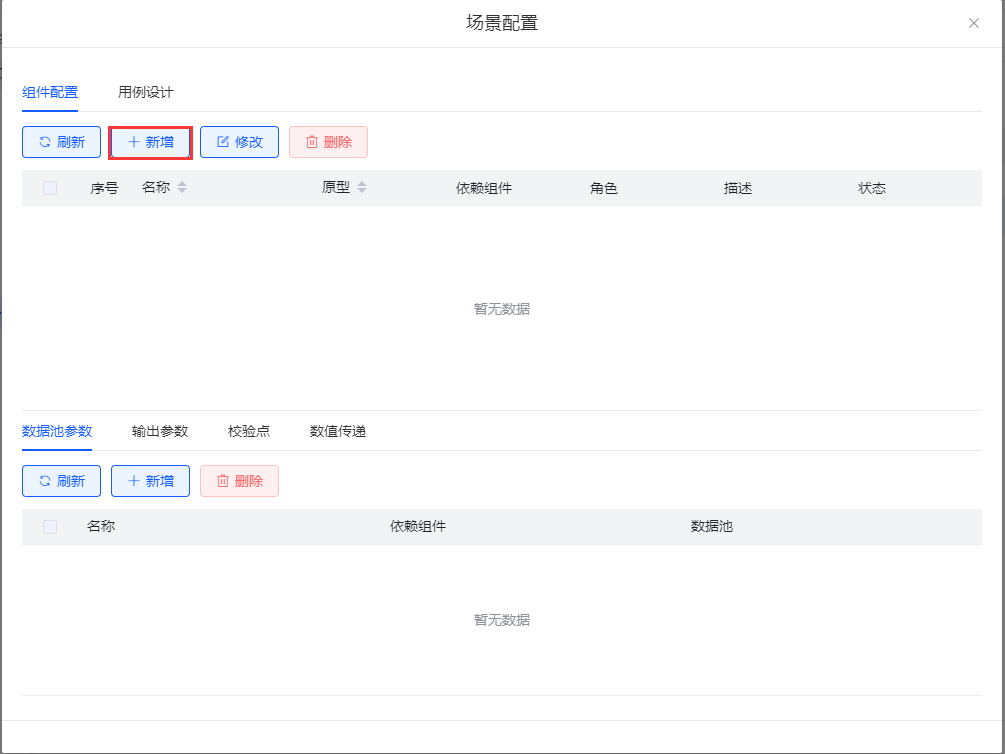Tick the select-all checkbox in data pool table
The image size is (1005, 754).
pos(50,527)
